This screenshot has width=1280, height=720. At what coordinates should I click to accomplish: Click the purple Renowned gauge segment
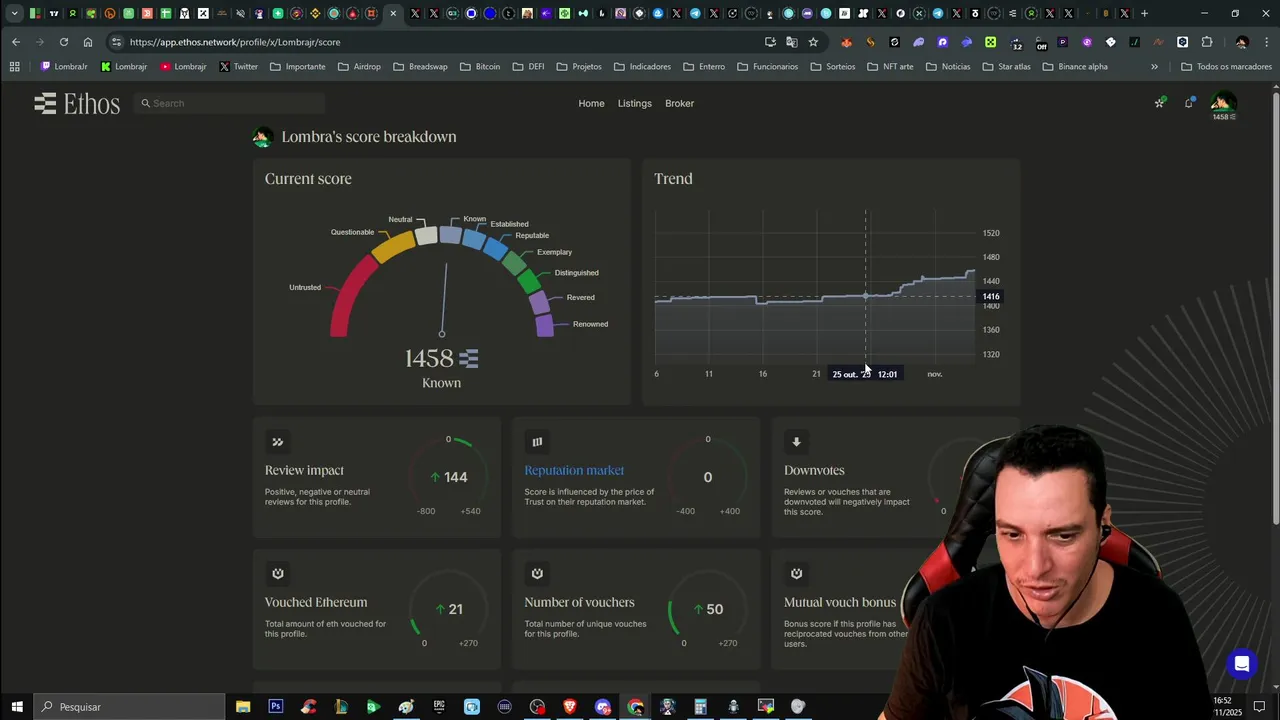point(545,325)
